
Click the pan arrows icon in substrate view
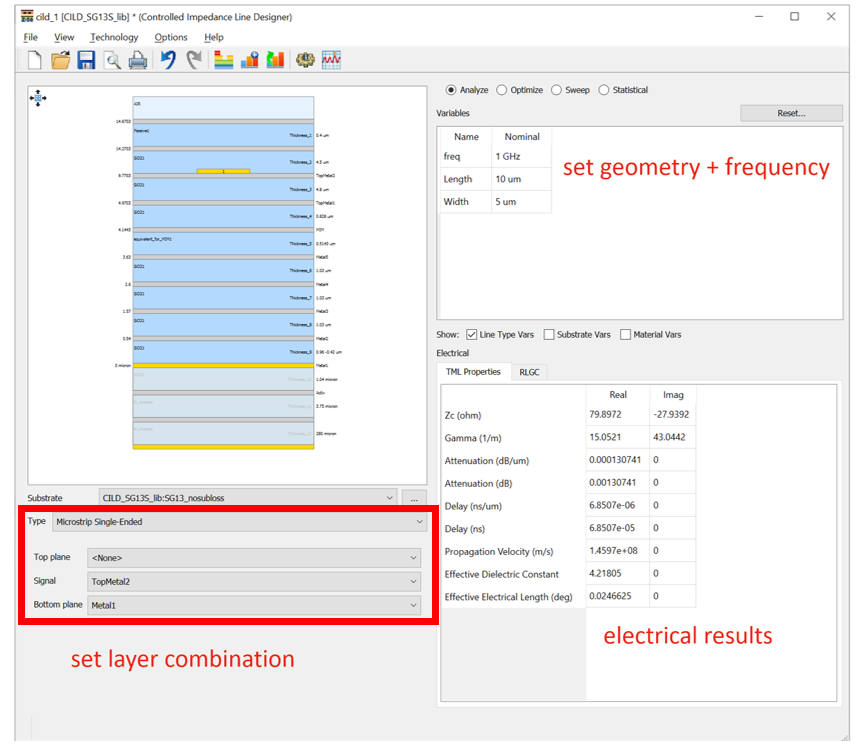click(x=38, y=98)
